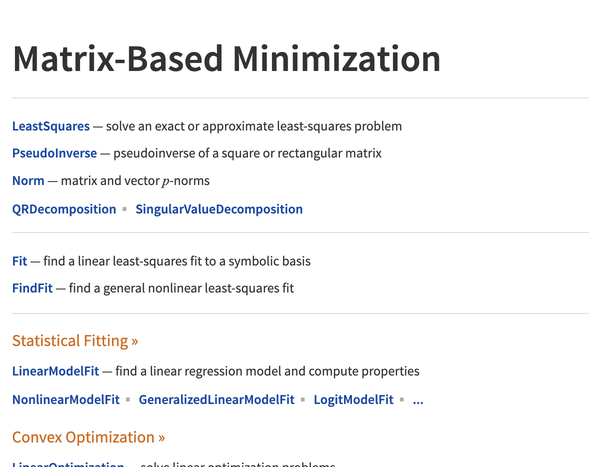Go to the Norm function page
Screen dimensions: 601x467
[28, 181]
